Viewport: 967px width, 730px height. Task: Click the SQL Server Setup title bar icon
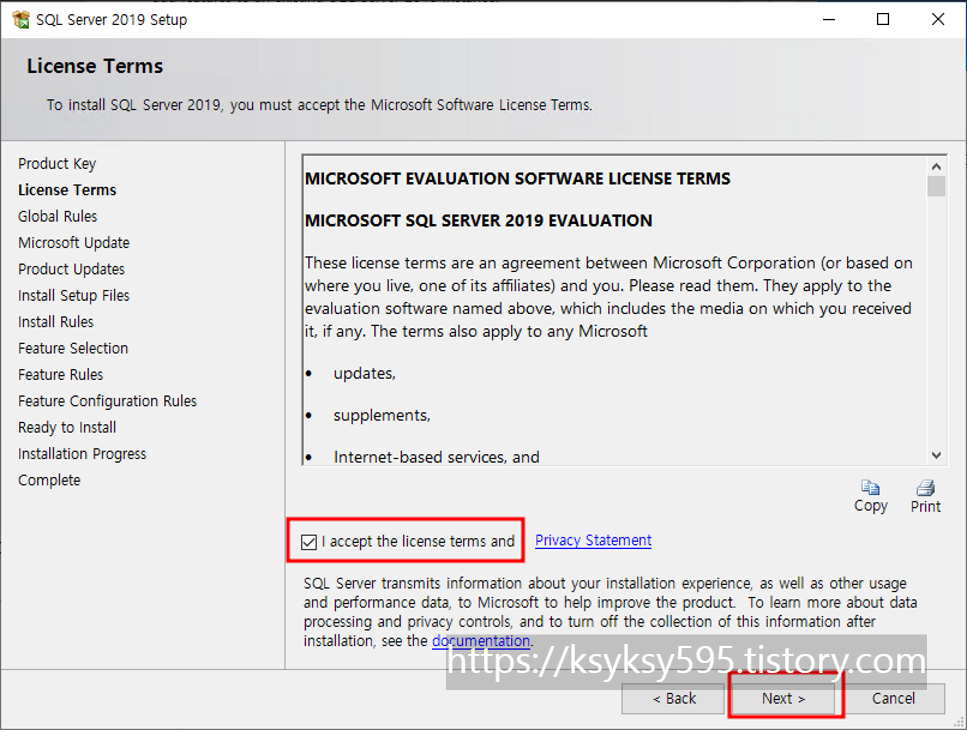[x=21, y=20]
